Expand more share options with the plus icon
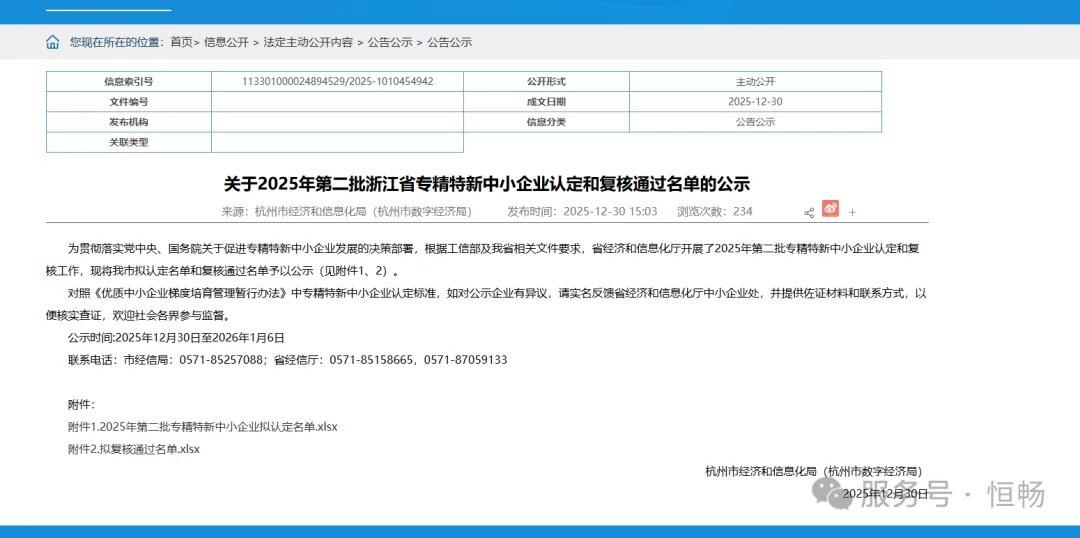Image resolution: width=1080 pixels, height=538 pixels. coord(852,212)
